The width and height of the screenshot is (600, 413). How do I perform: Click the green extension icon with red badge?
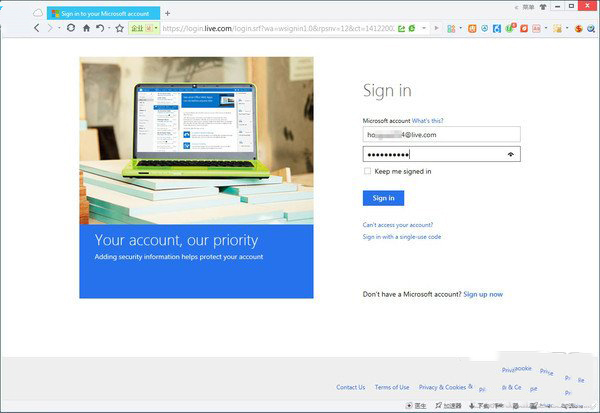coord(510,28)
